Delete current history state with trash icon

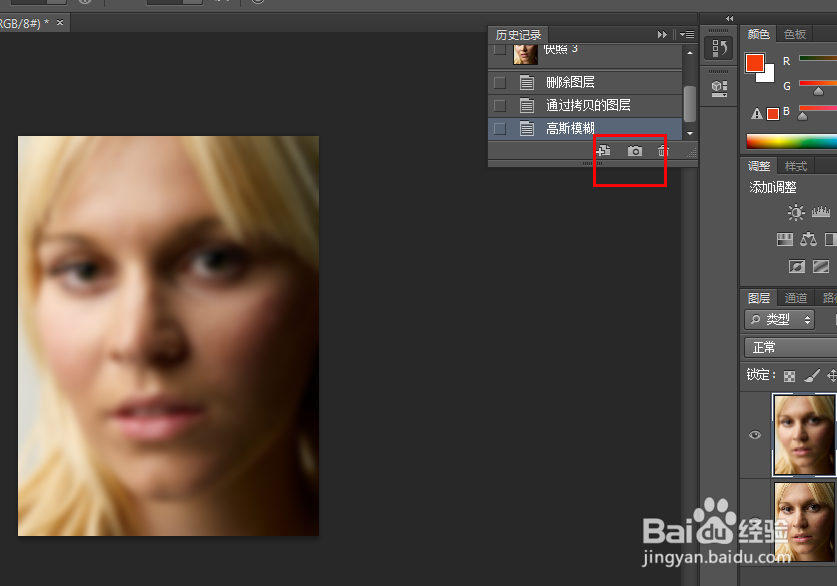662,151
